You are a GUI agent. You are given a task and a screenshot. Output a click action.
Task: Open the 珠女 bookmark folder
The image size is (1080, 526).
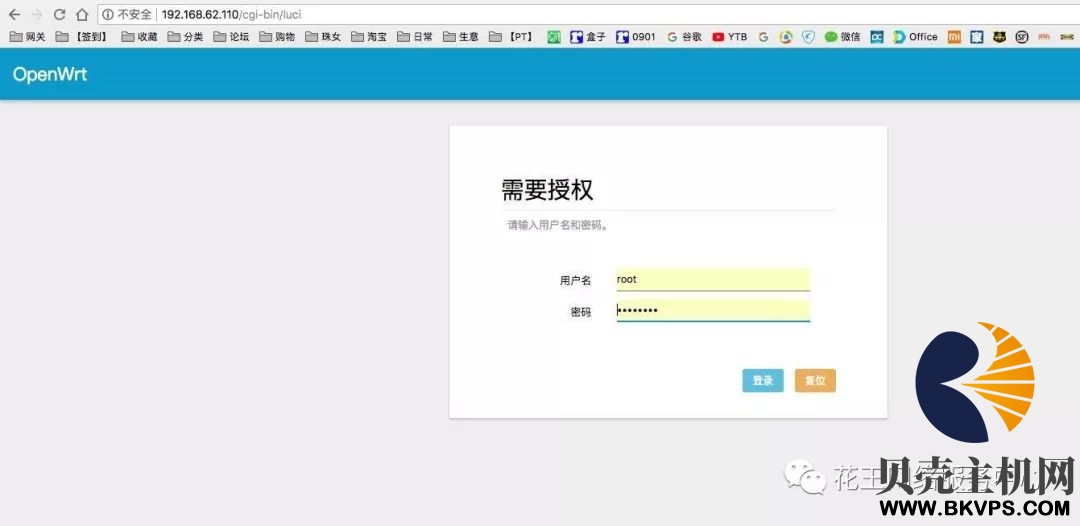click(323, 37)
